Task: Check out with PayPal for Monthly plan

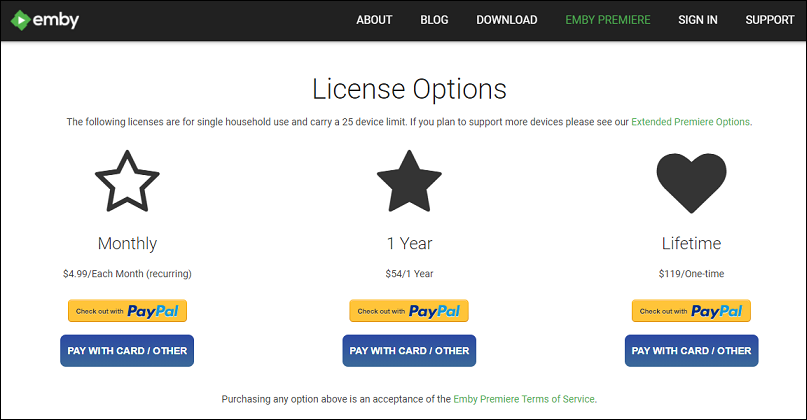Action: click(127, 311)
